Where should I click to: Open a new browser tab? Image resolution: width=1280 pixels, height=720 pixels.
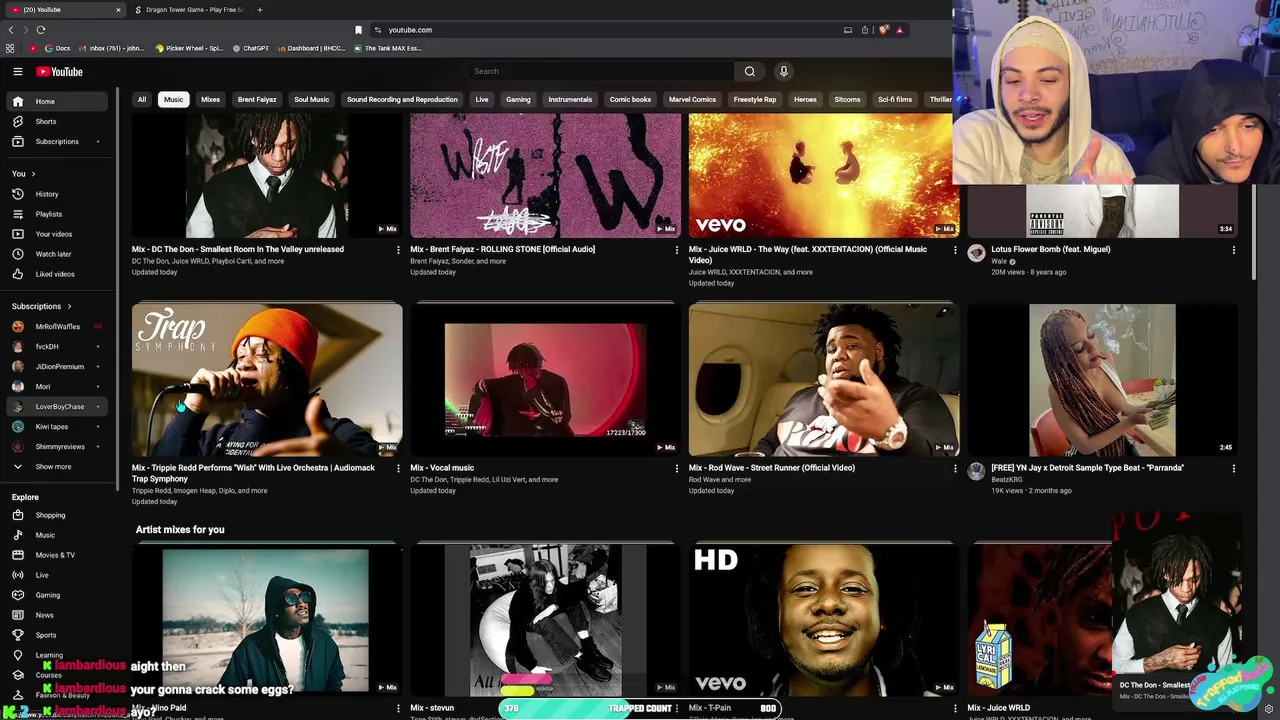click(260, 10)
